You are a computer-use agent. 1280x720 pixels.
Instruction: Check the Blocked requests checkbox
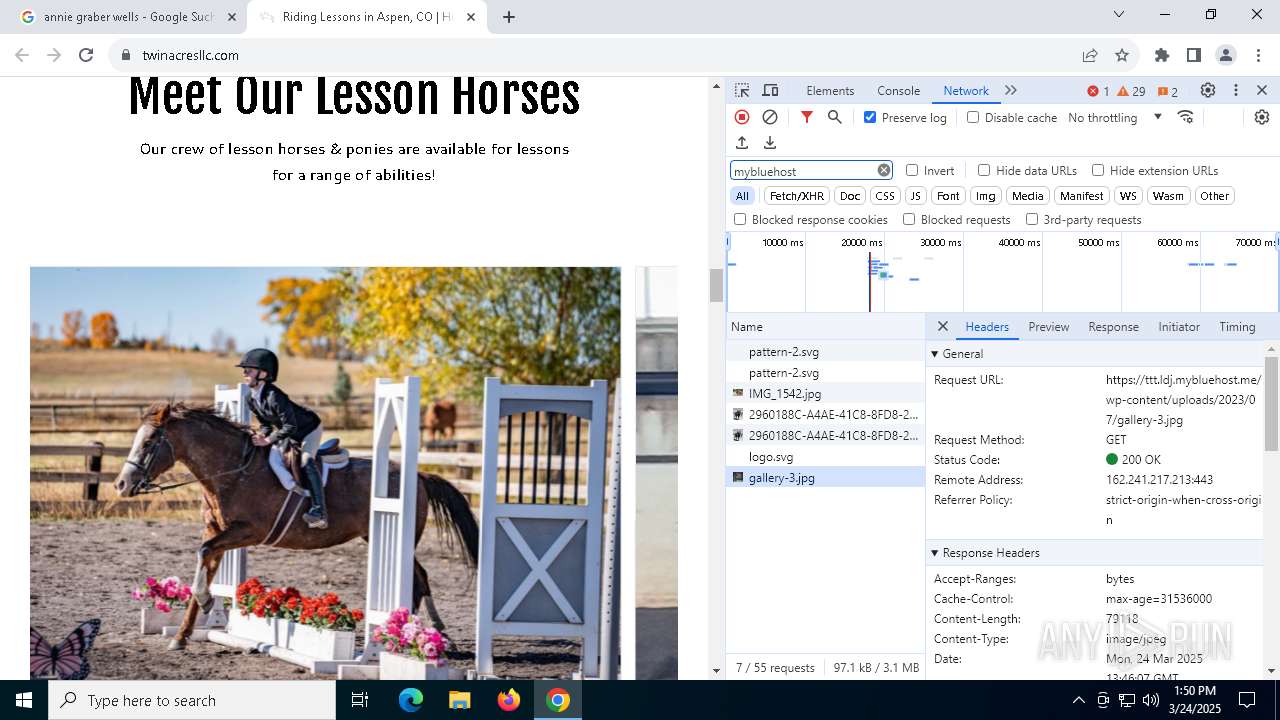coord(909,219)
